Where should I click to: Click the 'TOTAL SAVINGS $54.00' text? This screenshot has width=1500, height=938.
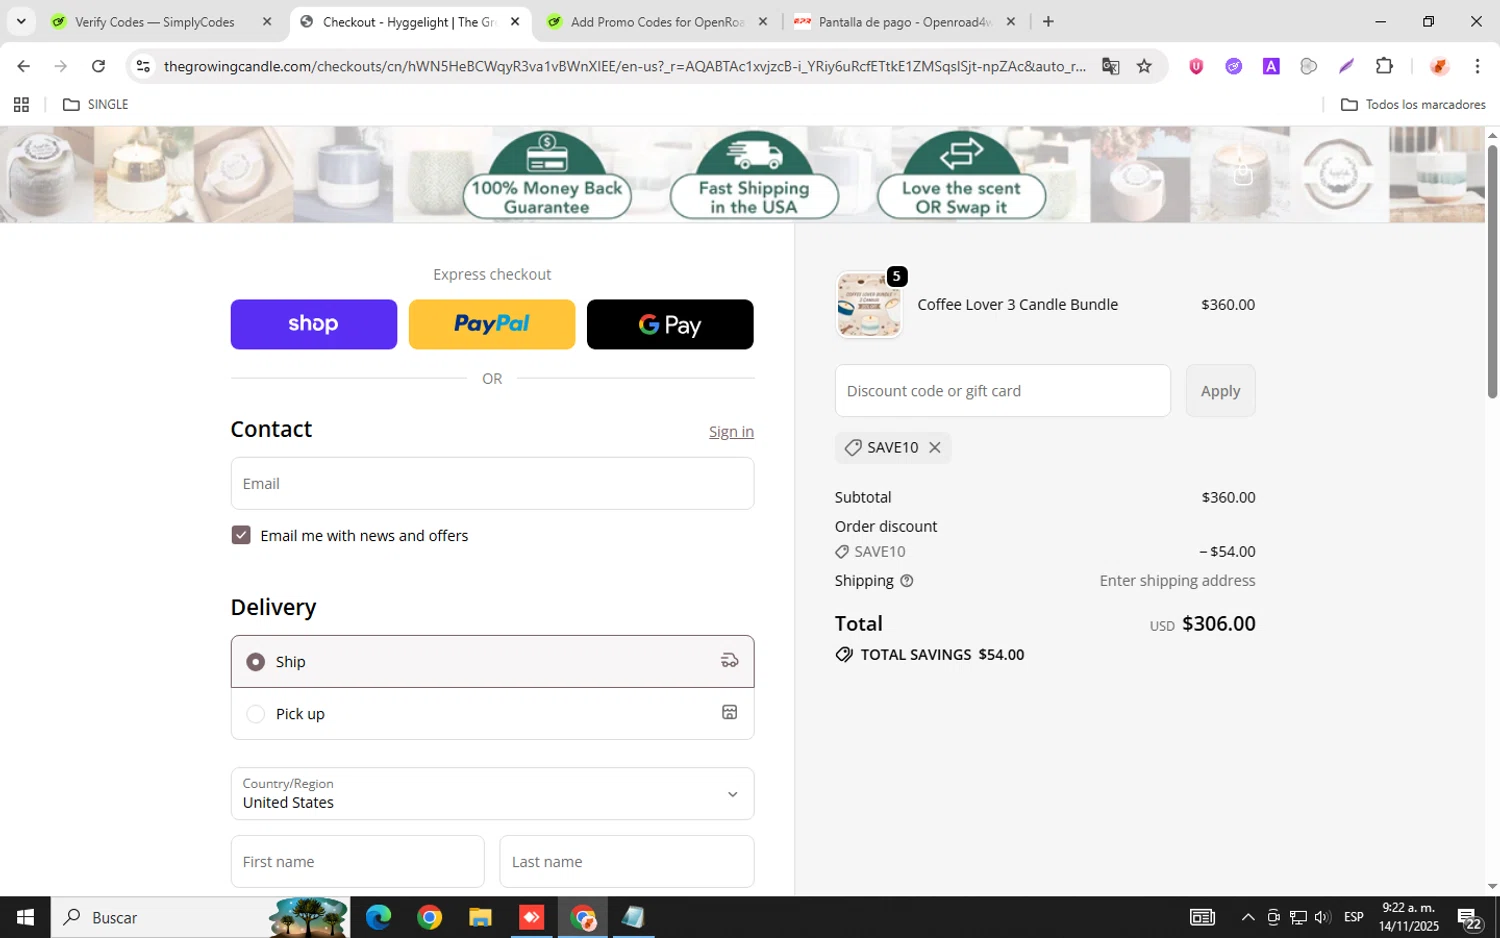(x=942, y=655)
